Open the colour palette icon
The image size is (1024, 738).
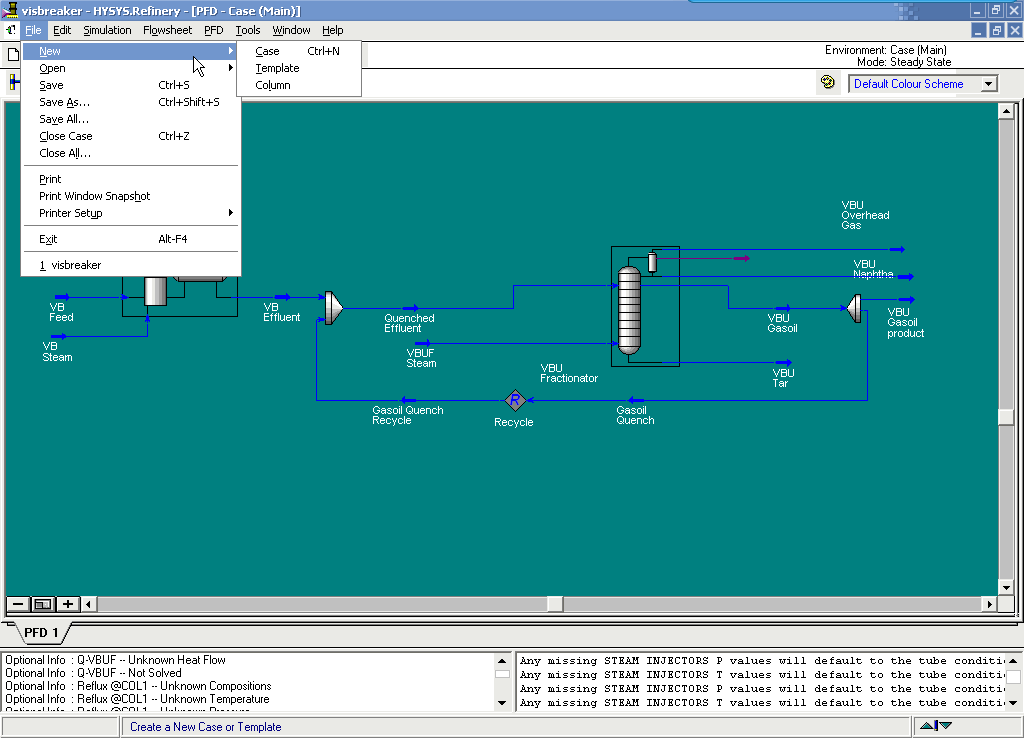[x=827, y=82]
